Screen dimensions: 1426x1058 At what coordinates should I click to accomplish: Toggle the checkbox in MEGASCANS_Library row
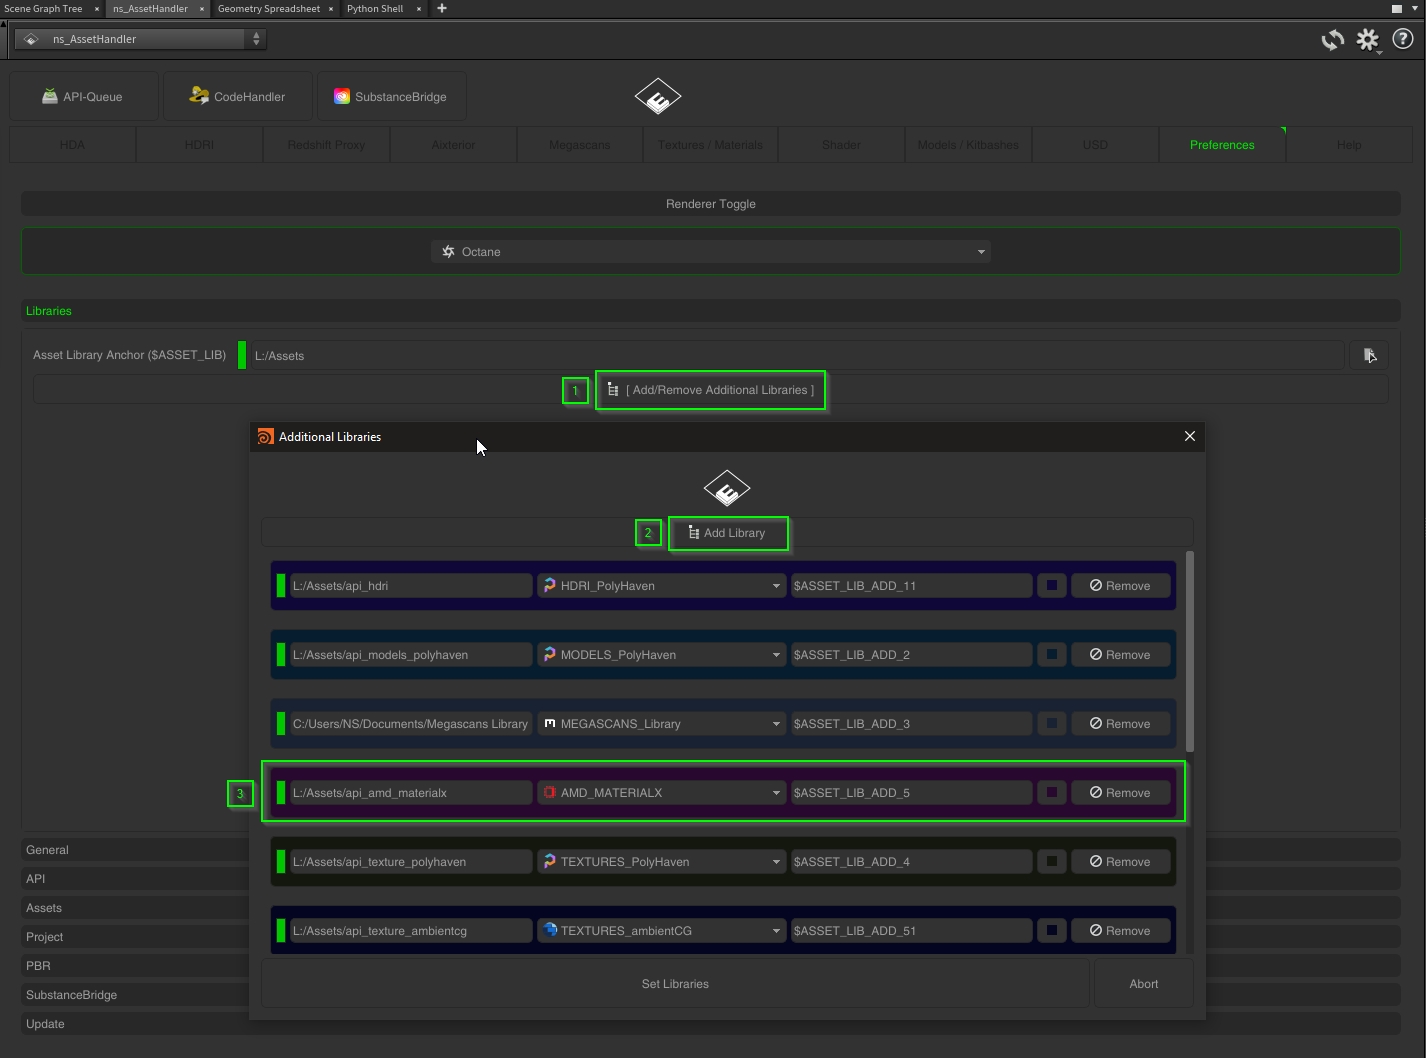click(1051, 724)
